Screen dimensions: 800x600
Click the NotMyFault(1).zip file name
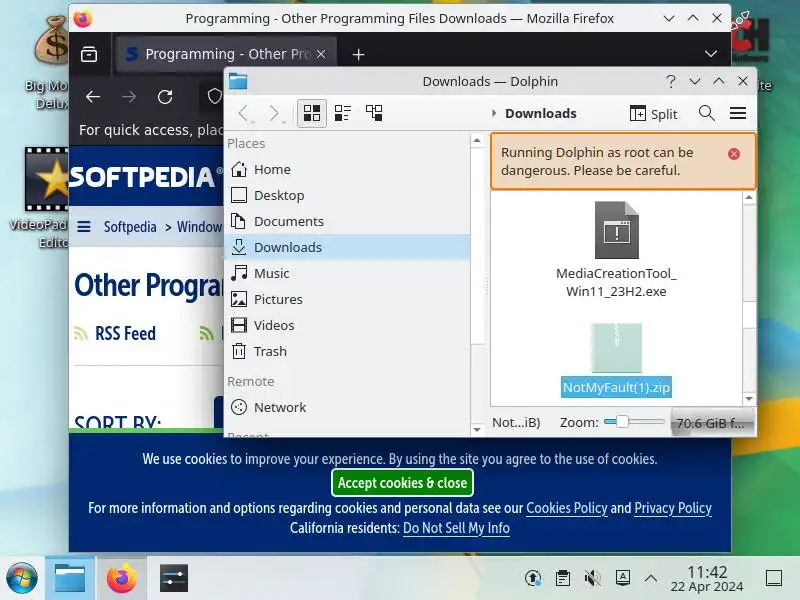point(616,387)
